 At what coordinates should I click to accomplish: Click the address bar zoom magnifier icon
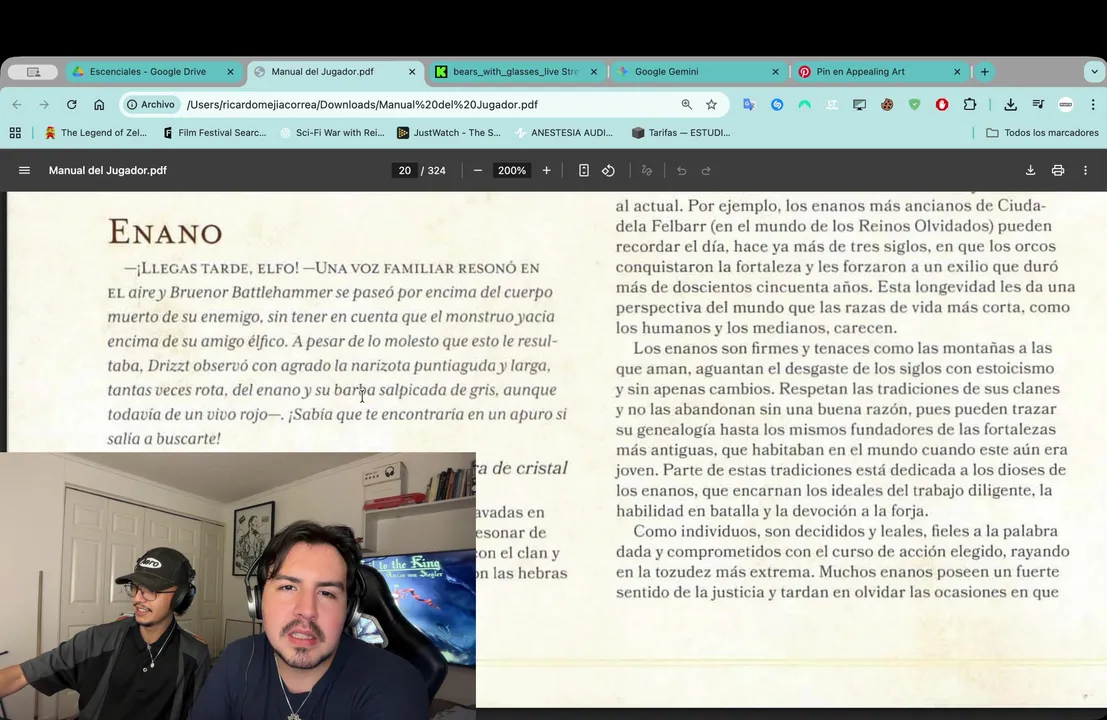coord(686,104)
